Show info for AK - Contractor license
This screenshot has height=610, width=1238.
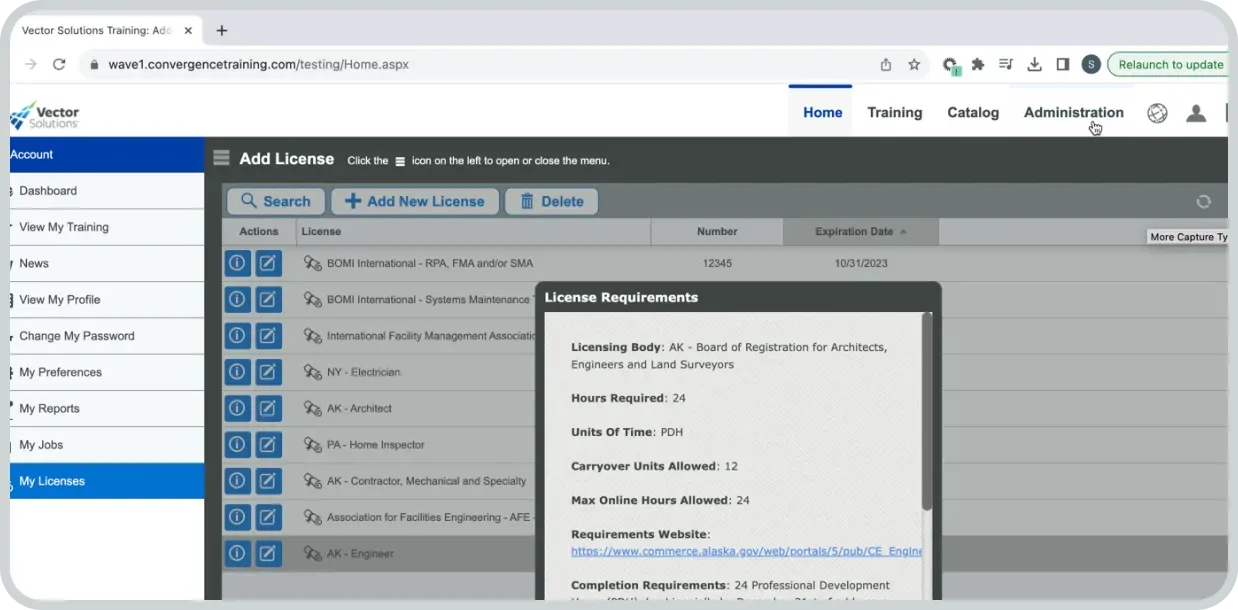pos(237,481)
